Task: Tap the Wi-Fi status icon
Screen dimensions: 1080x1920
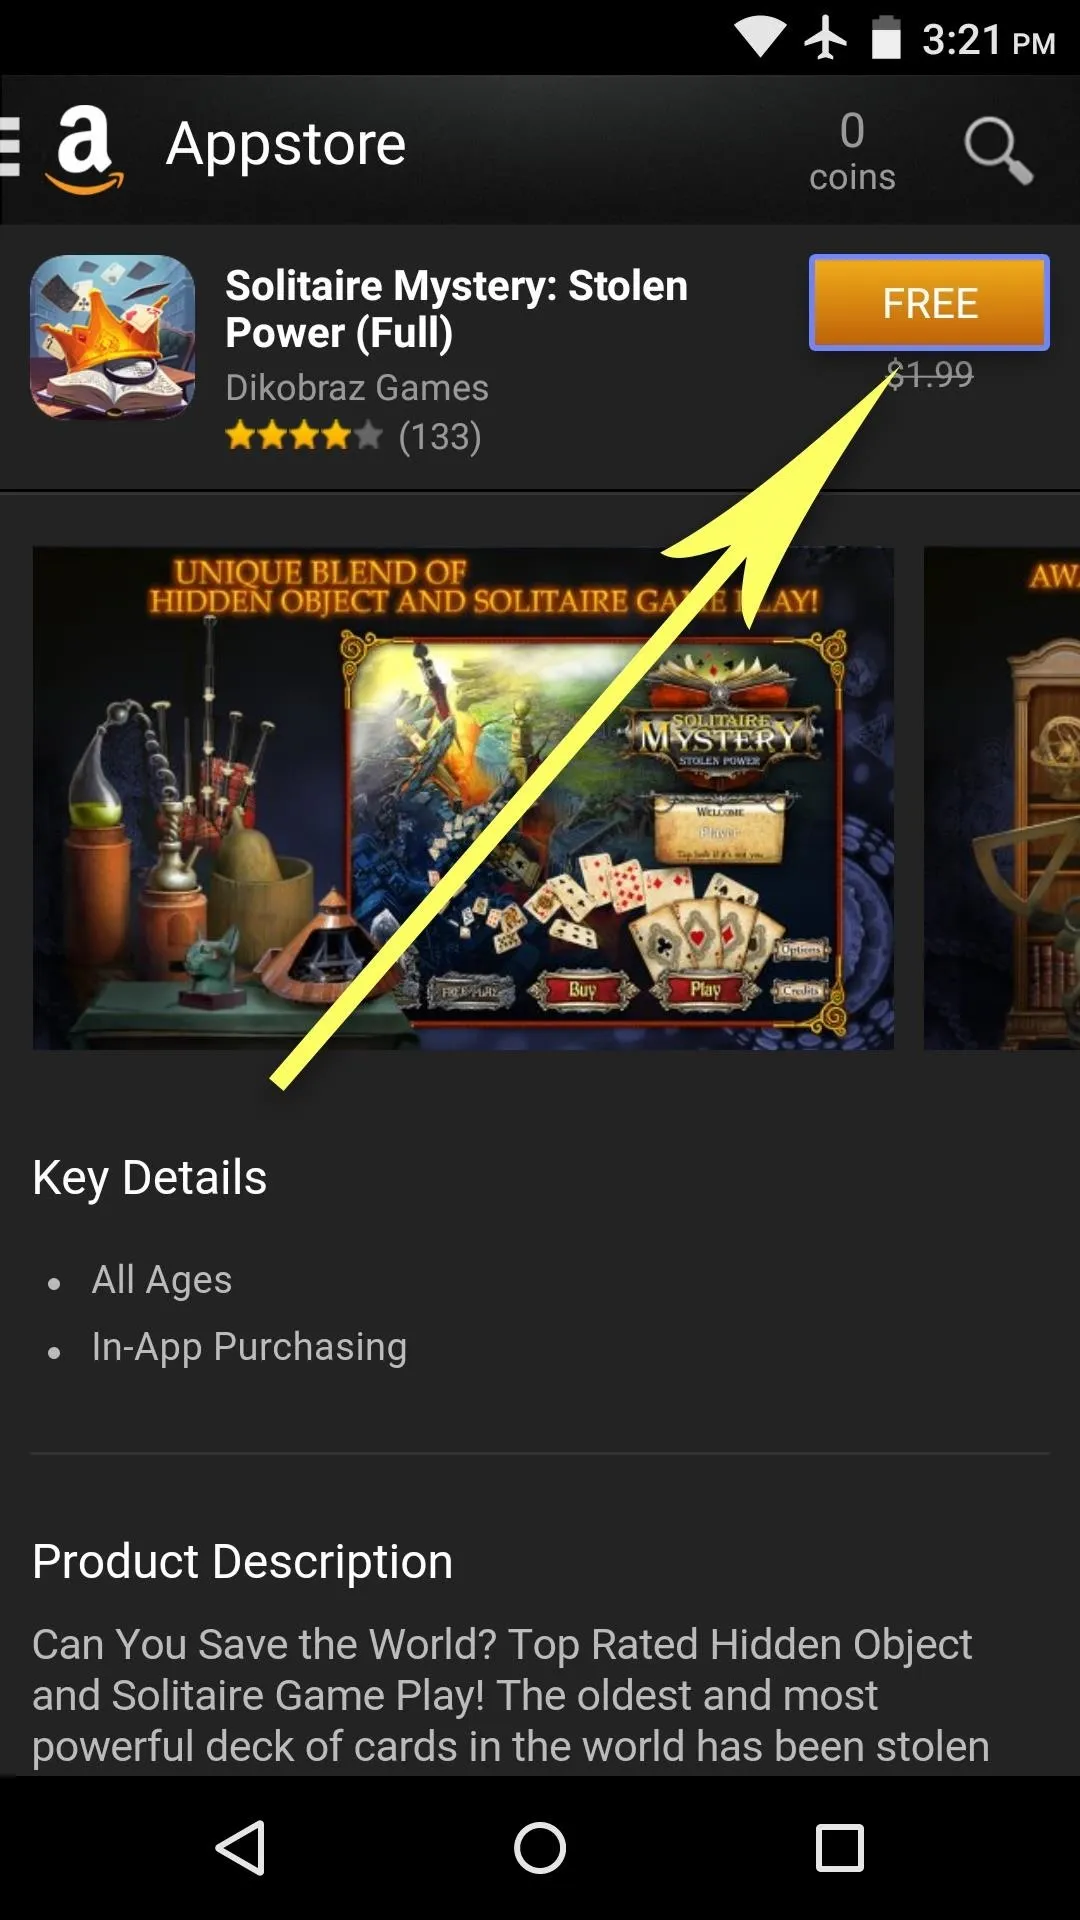Action: point(760,38)
